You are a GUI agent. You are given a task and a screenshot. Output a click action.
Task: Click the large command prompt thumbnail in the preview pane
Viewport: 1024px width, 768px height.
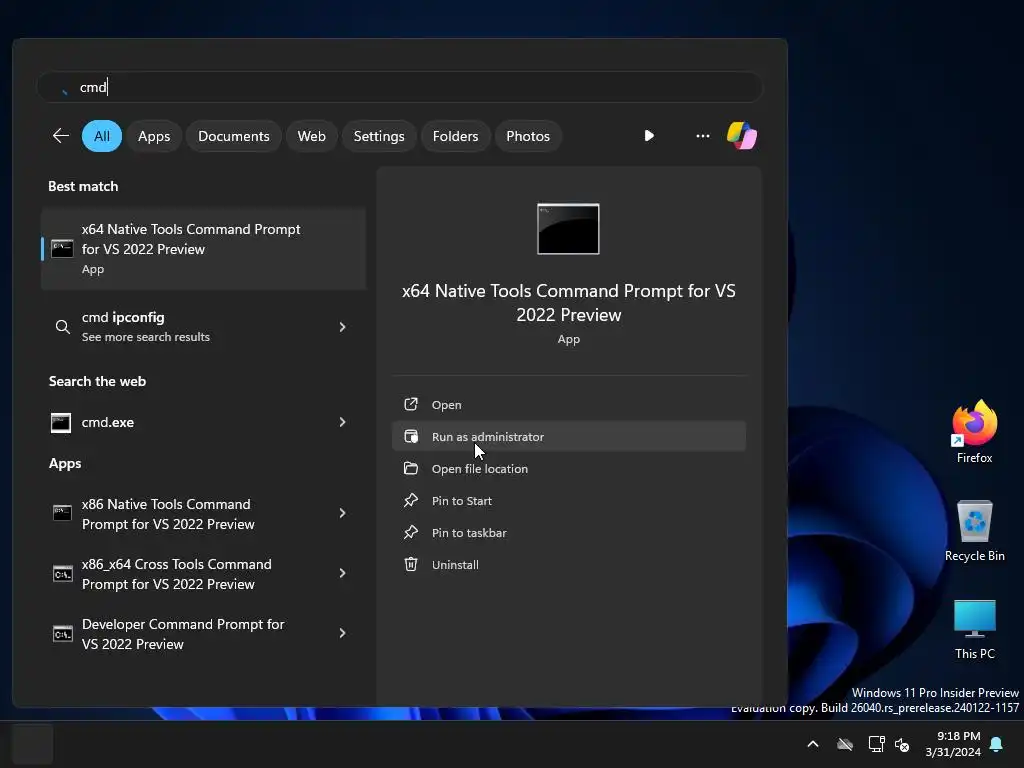(568, 229)
